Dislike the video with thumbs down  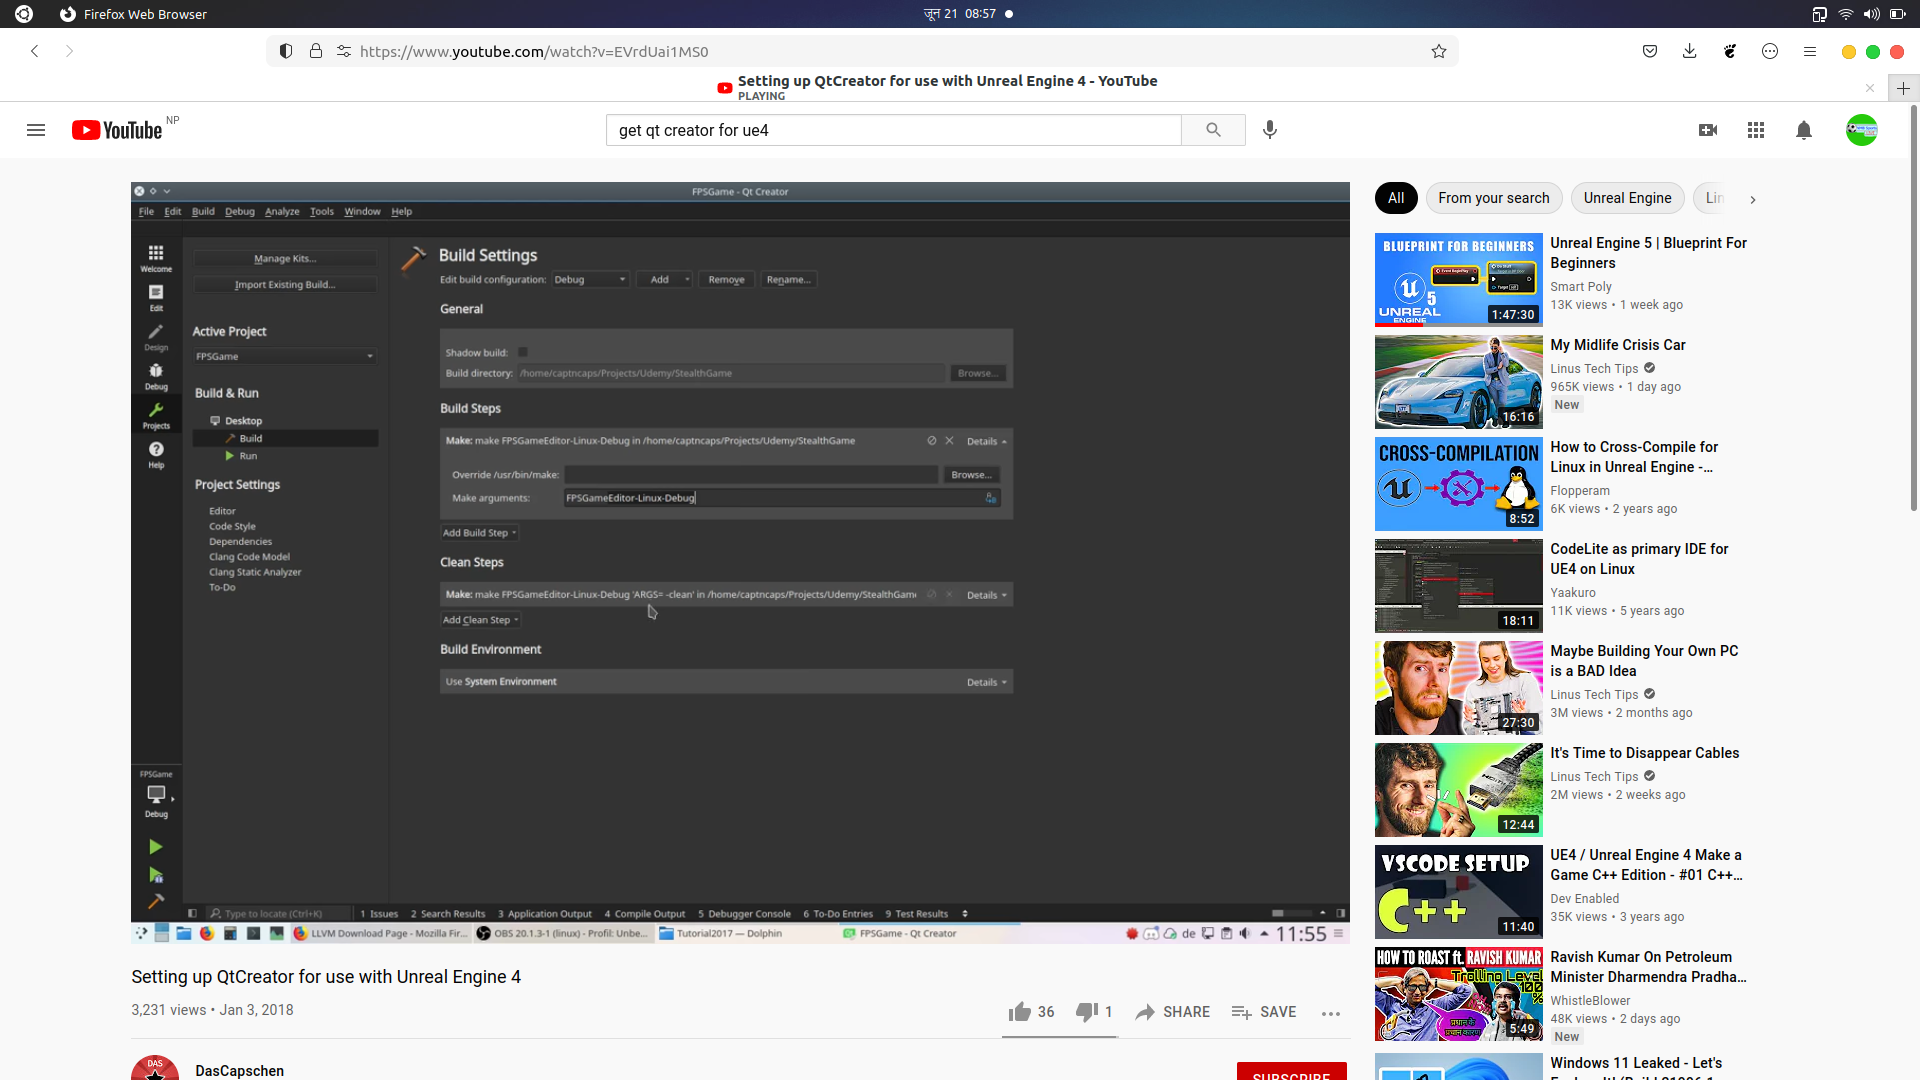point(1086,1012)
